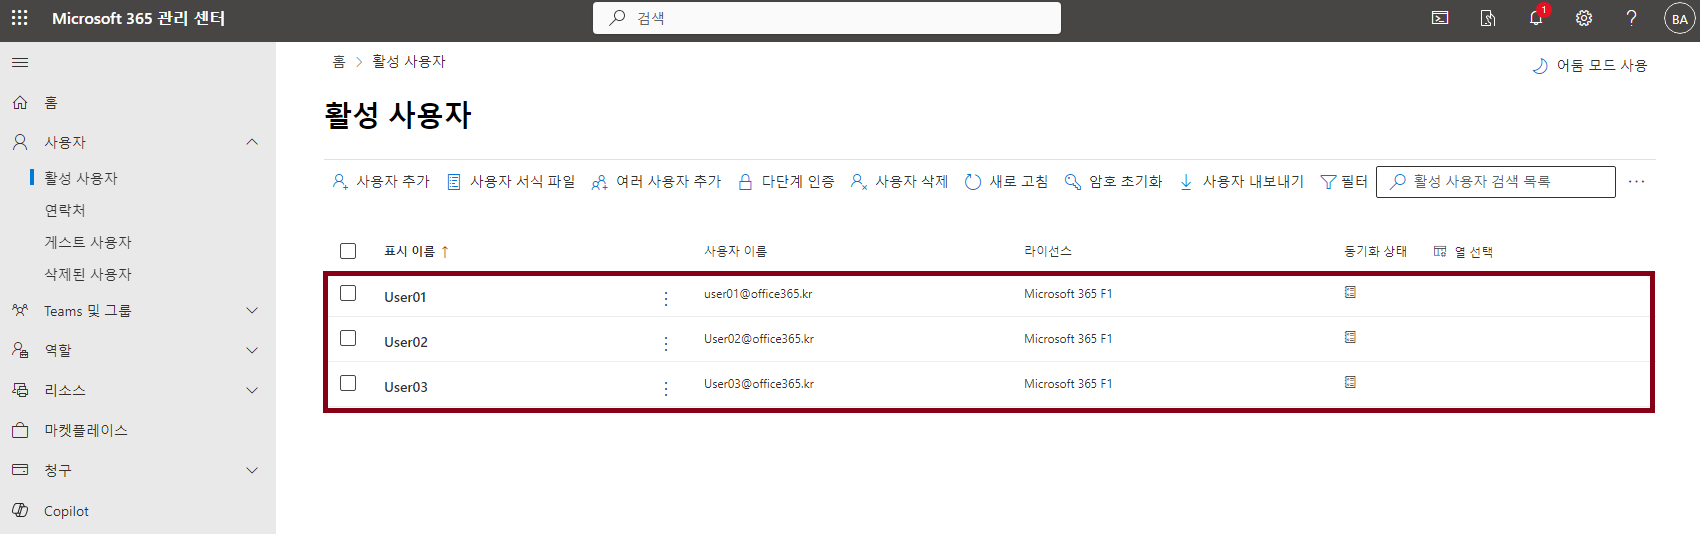1700x534 pixels.
Task: Click 여러 사용자 추가 toolbar button
Action: coord(656,182)
